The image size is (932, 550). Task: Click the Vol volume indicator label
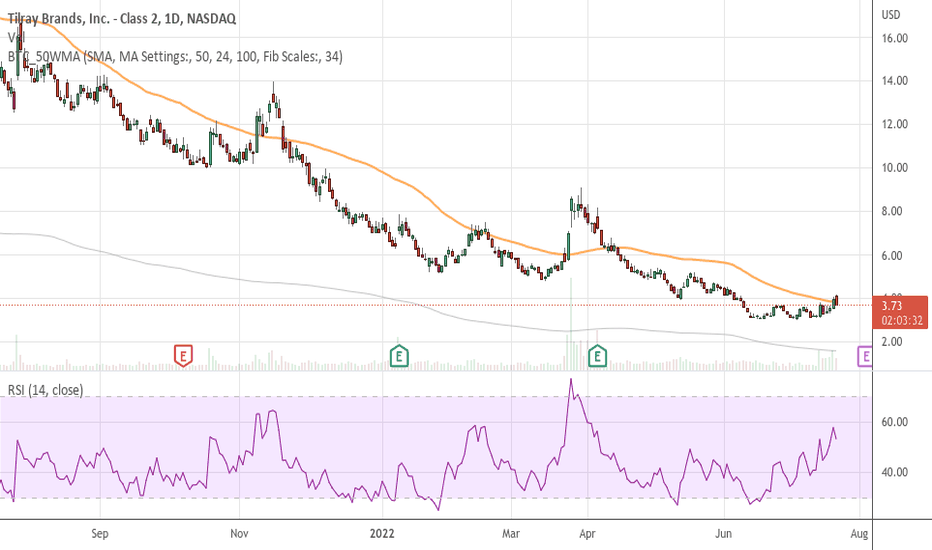[15, 37]
